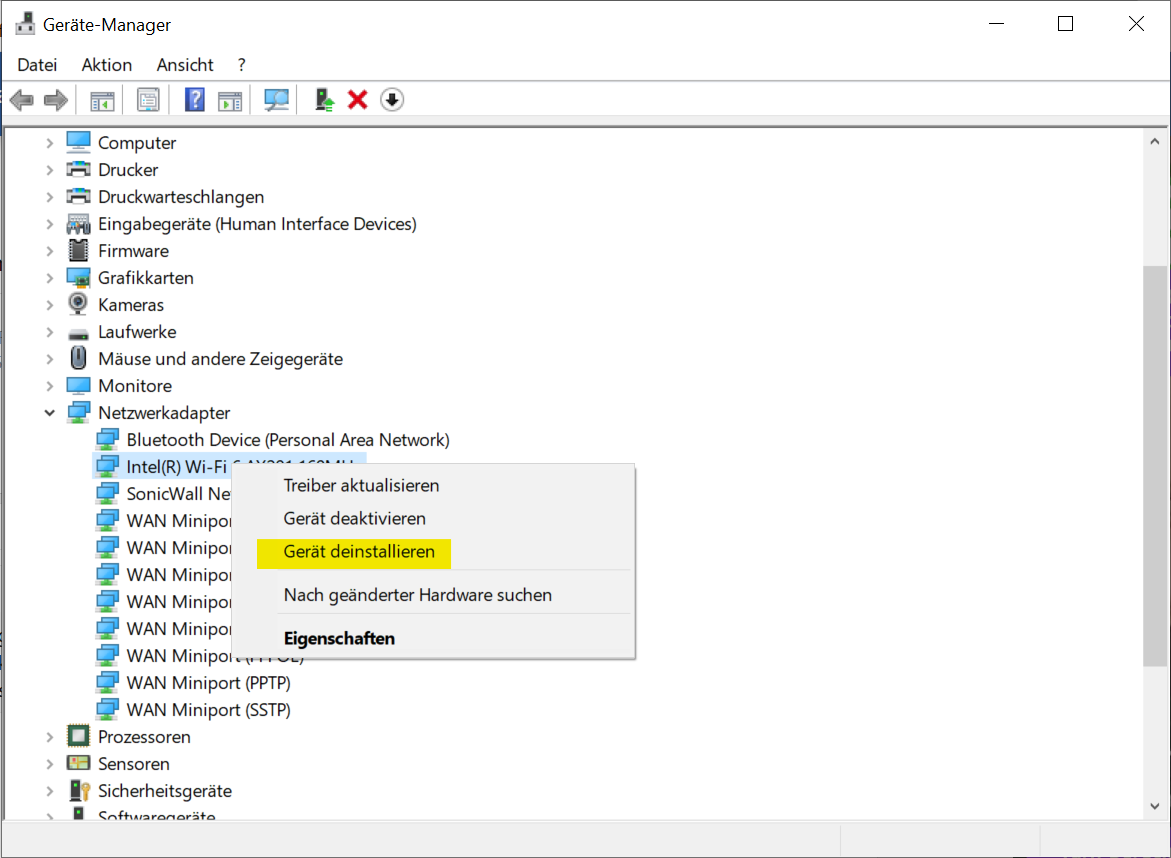Click the Kameras webcam icon
The height and width of the screenshot is (858, 1171).
click(x=78, y=304)
